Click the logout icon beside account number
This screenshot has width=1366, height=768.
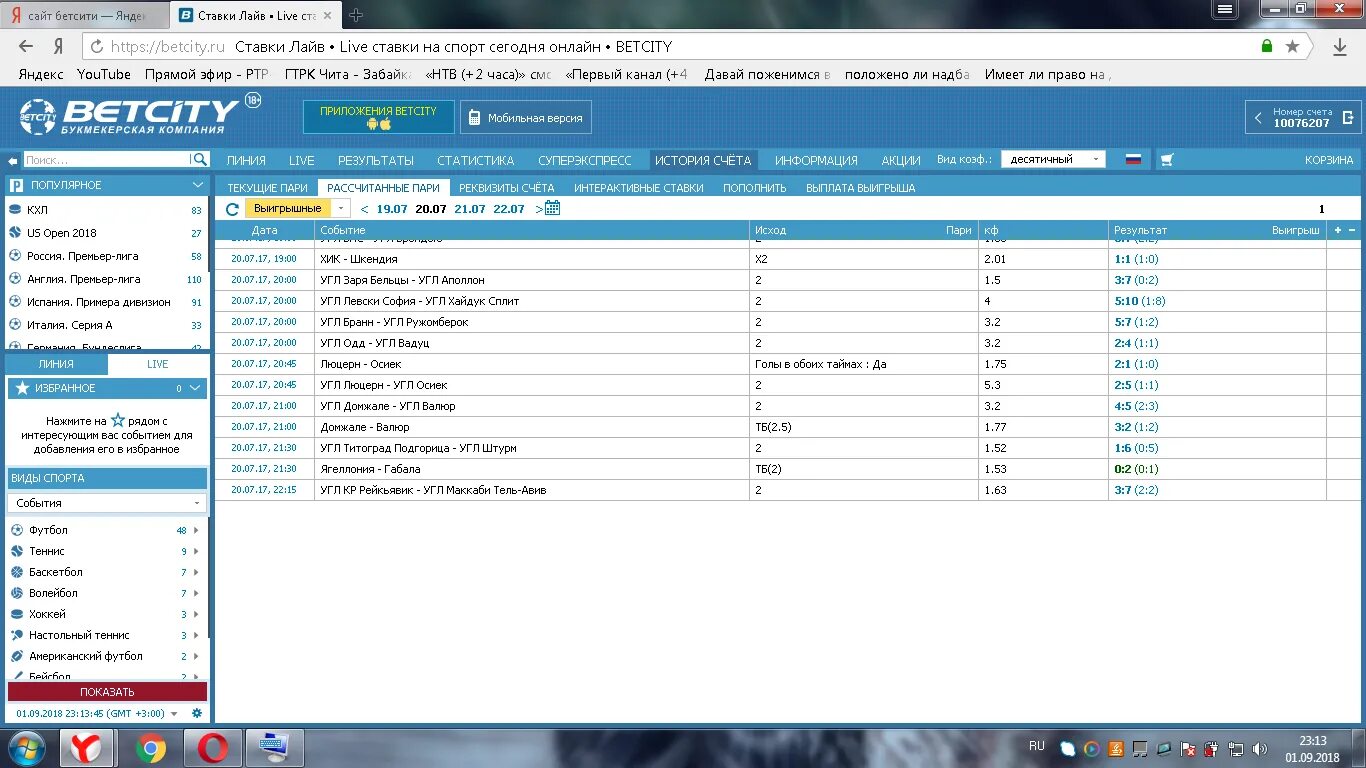(x=1348, y=117)
